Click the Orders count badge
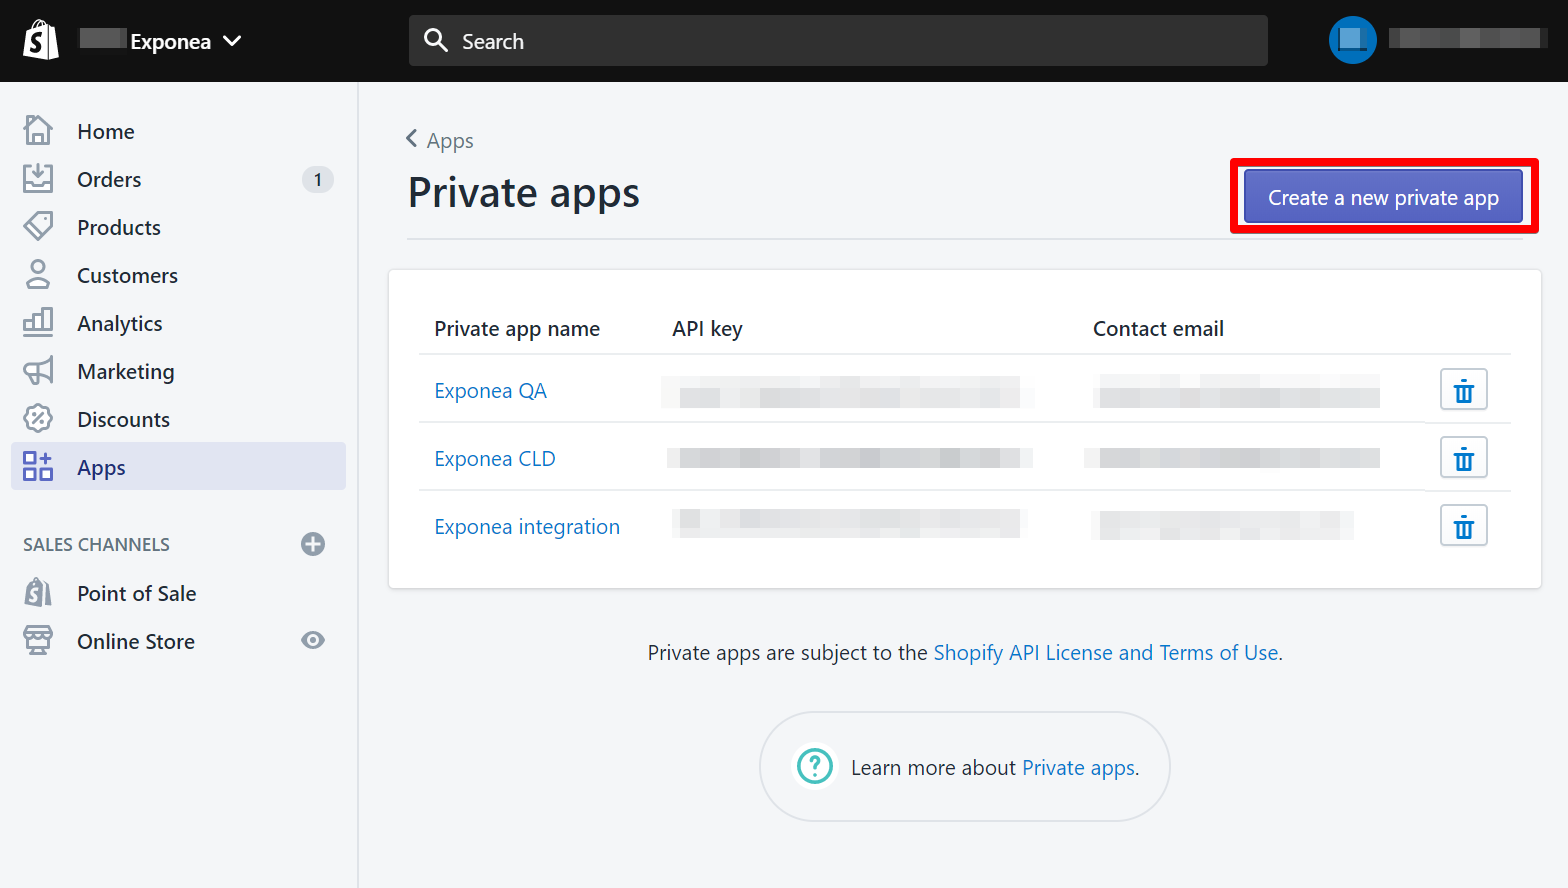 [318, 179]
